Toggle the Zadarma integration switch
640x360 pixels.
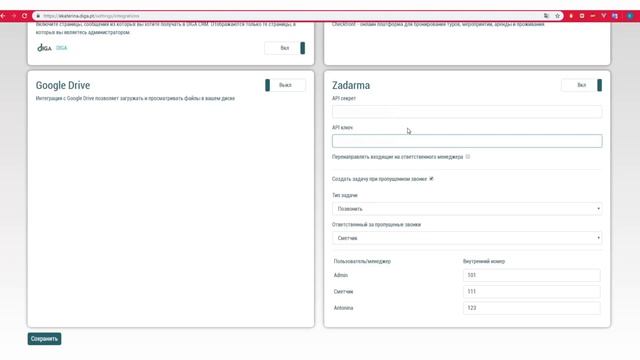click(x=582, y=85)
